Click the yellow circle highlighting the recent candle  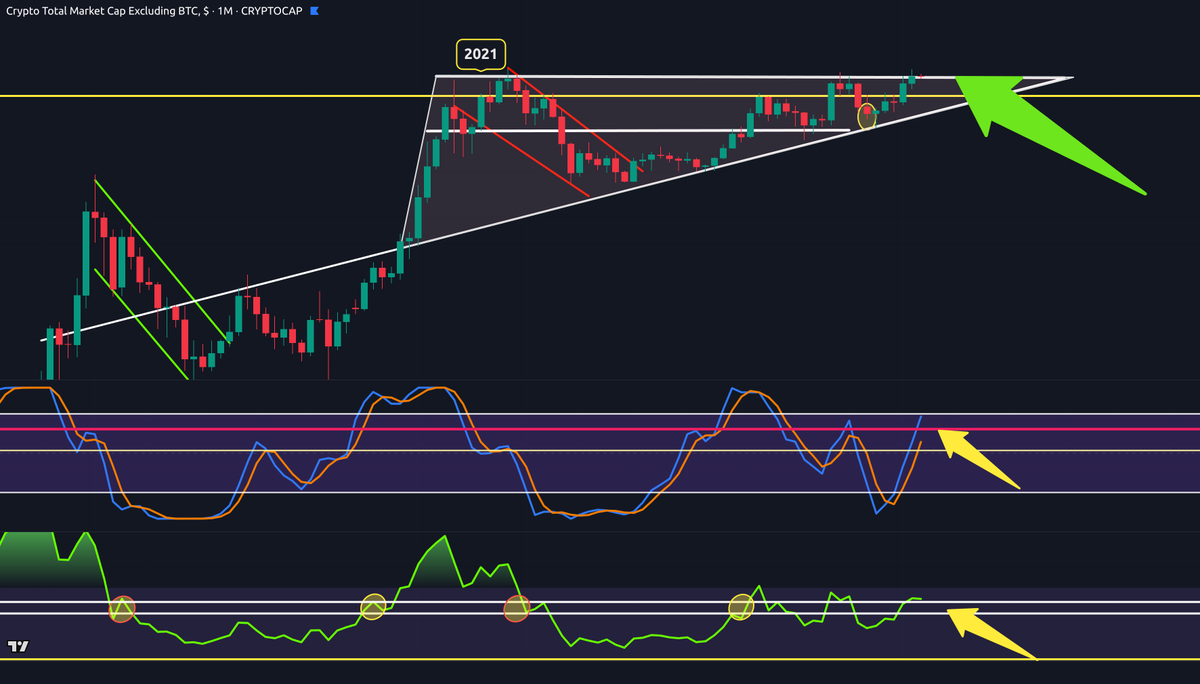pos(865,118)
